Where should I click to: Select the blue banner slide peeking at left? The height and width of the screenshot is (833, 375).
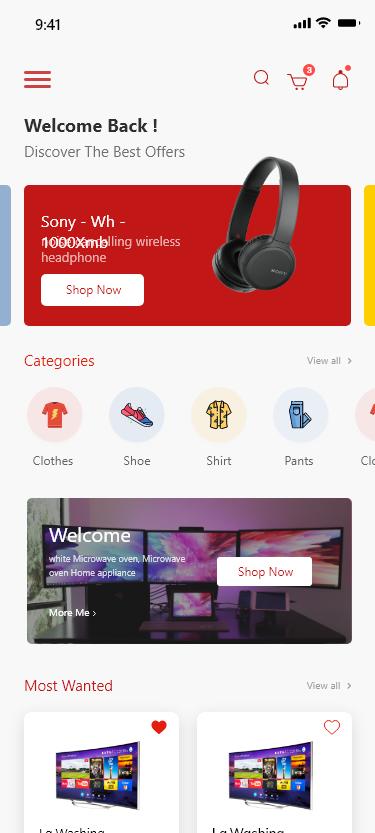click(5, 255)
